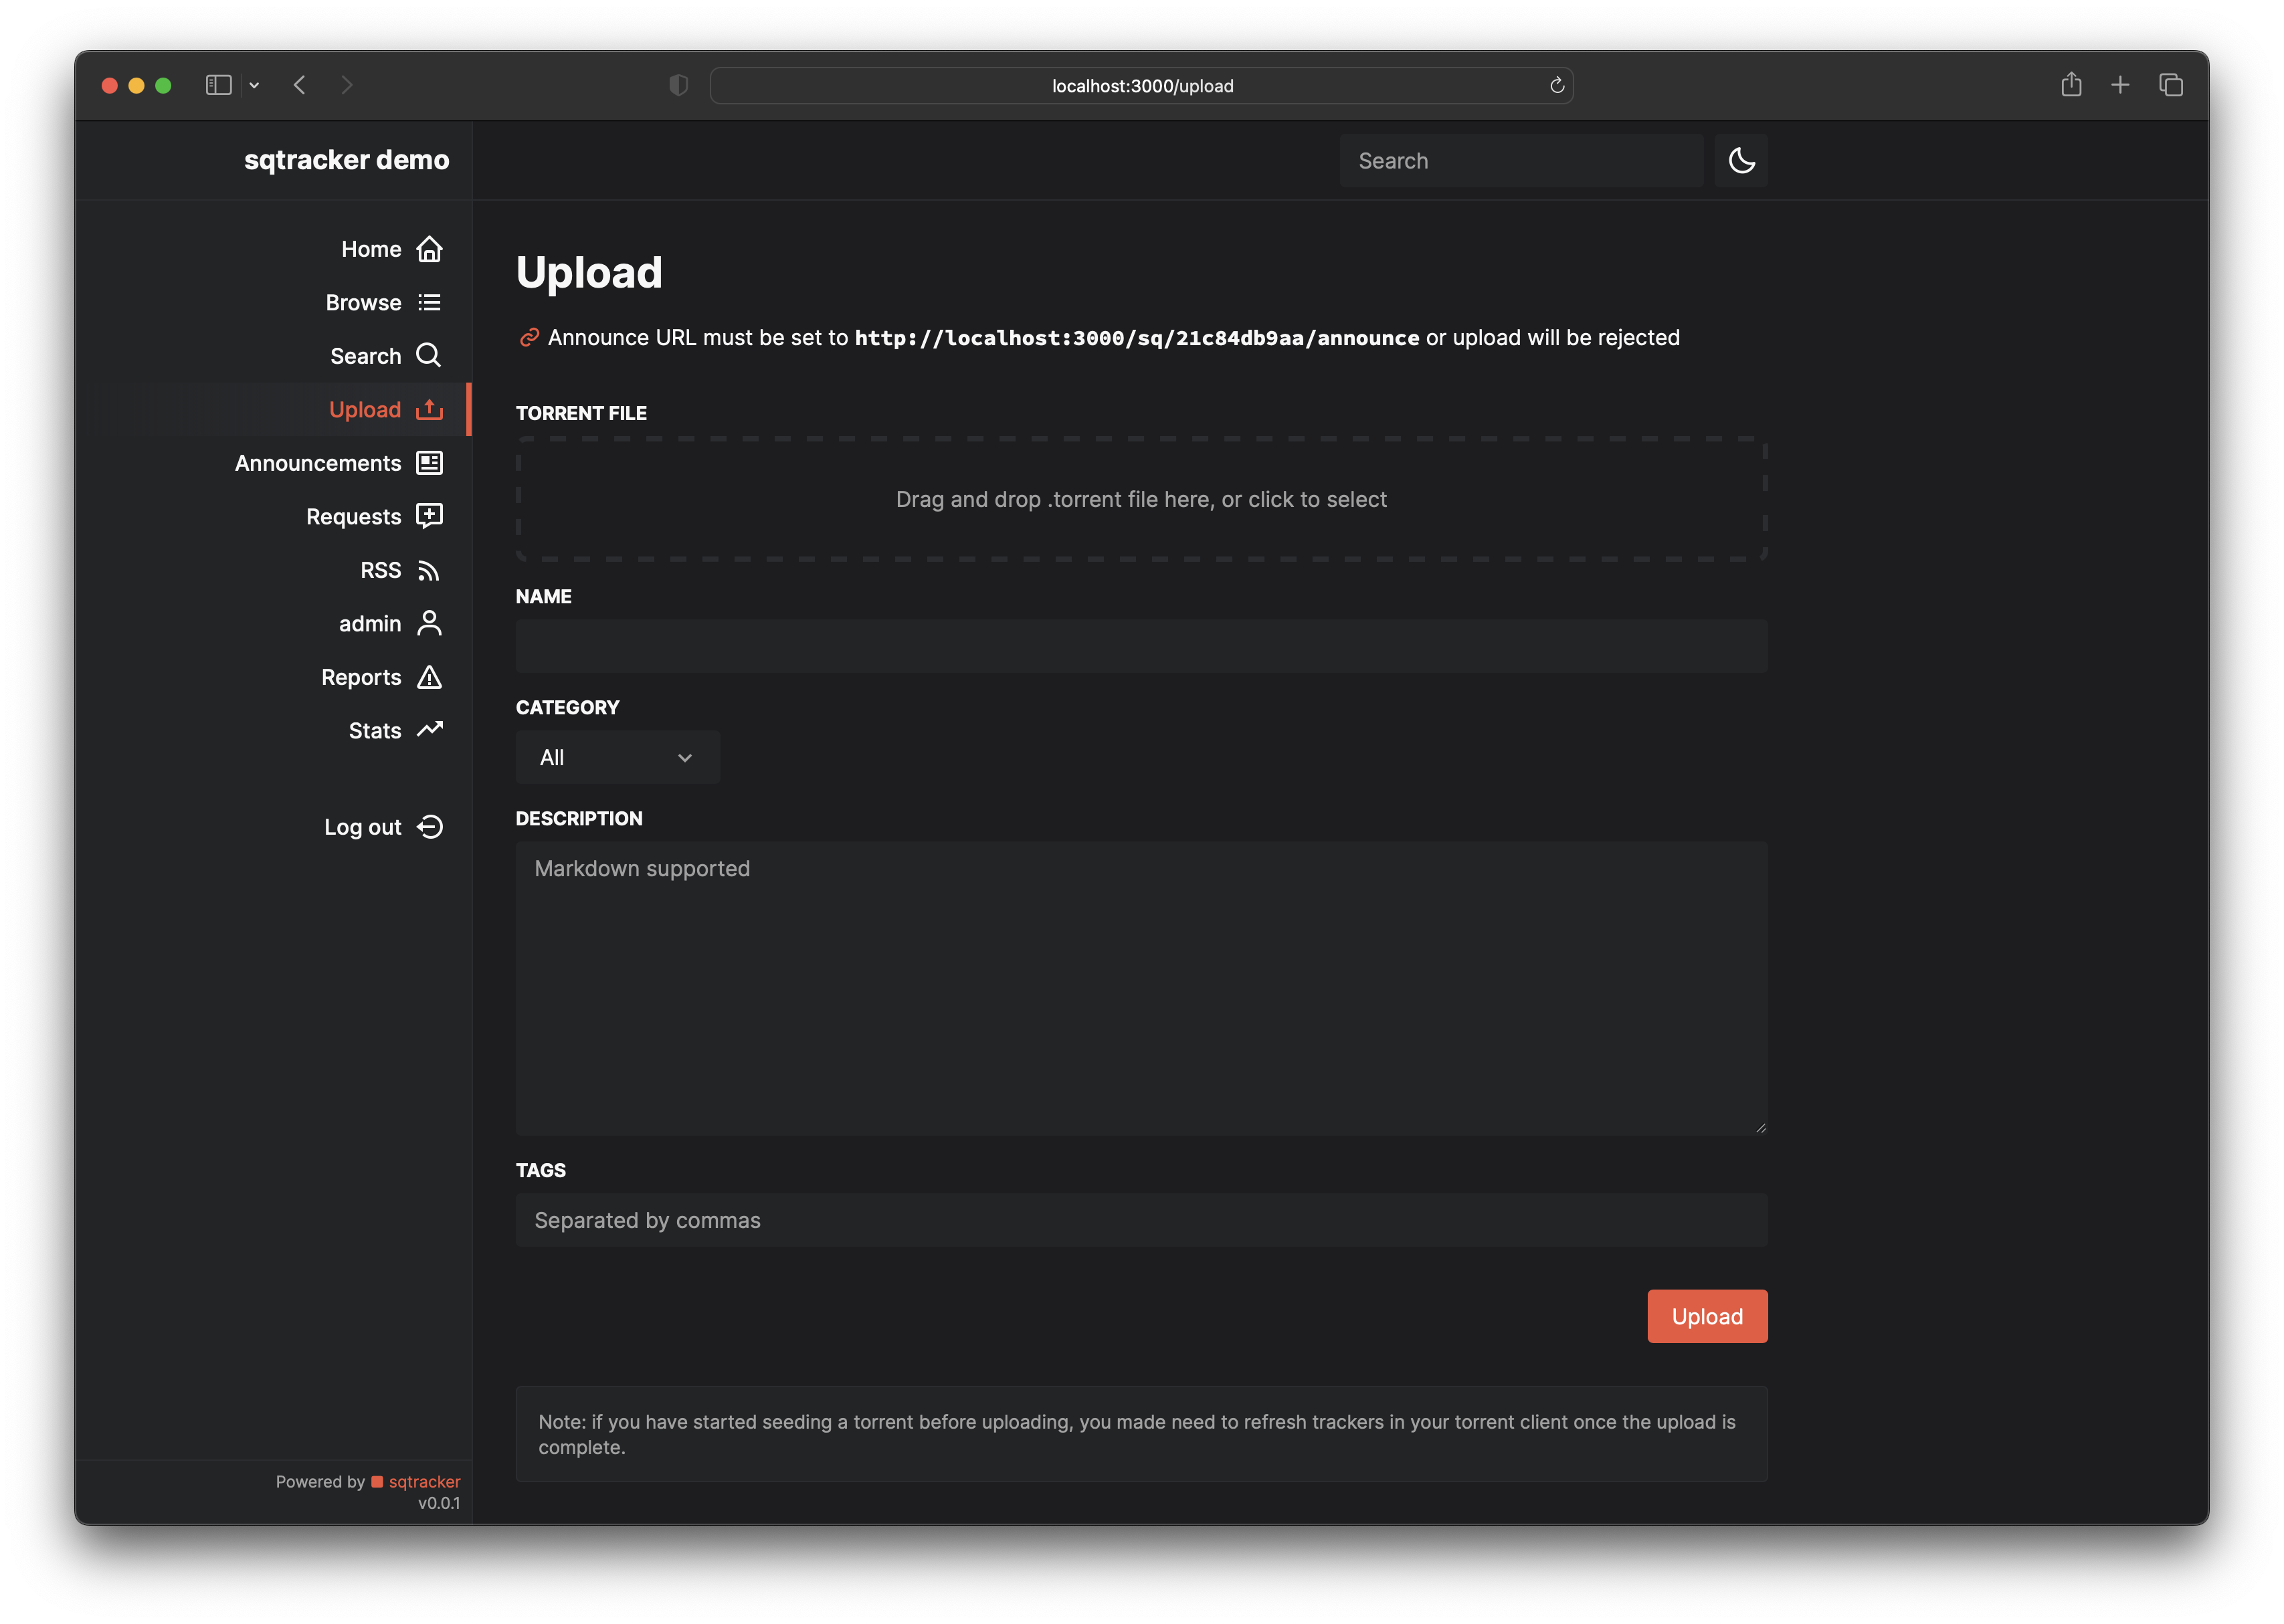This screenshot has width=2284, height=1624.
Task: Click the Announcements newspaper icon
Action: 429,463
